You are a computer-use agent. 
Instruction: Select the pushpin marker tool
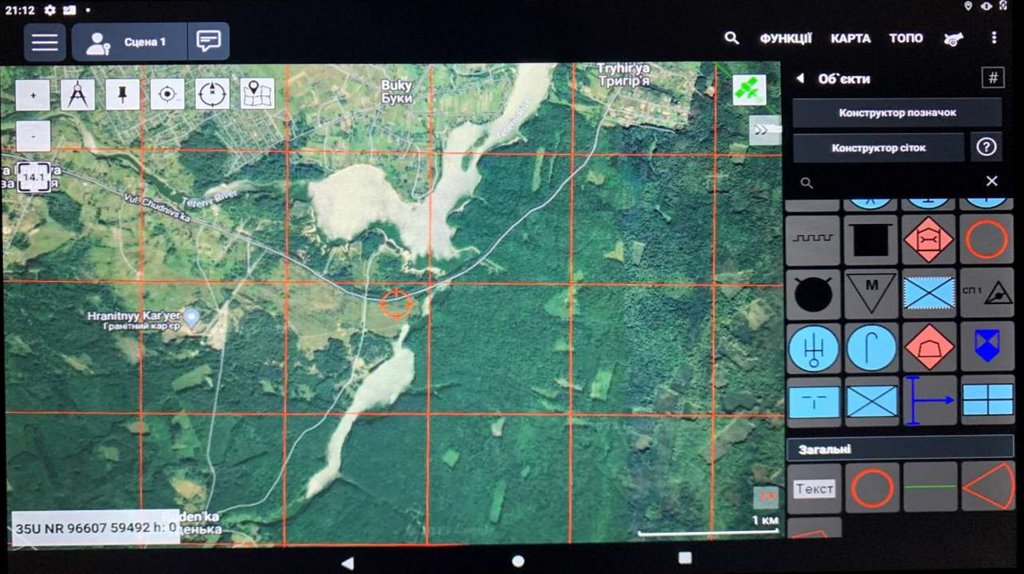tap(122, 95)
